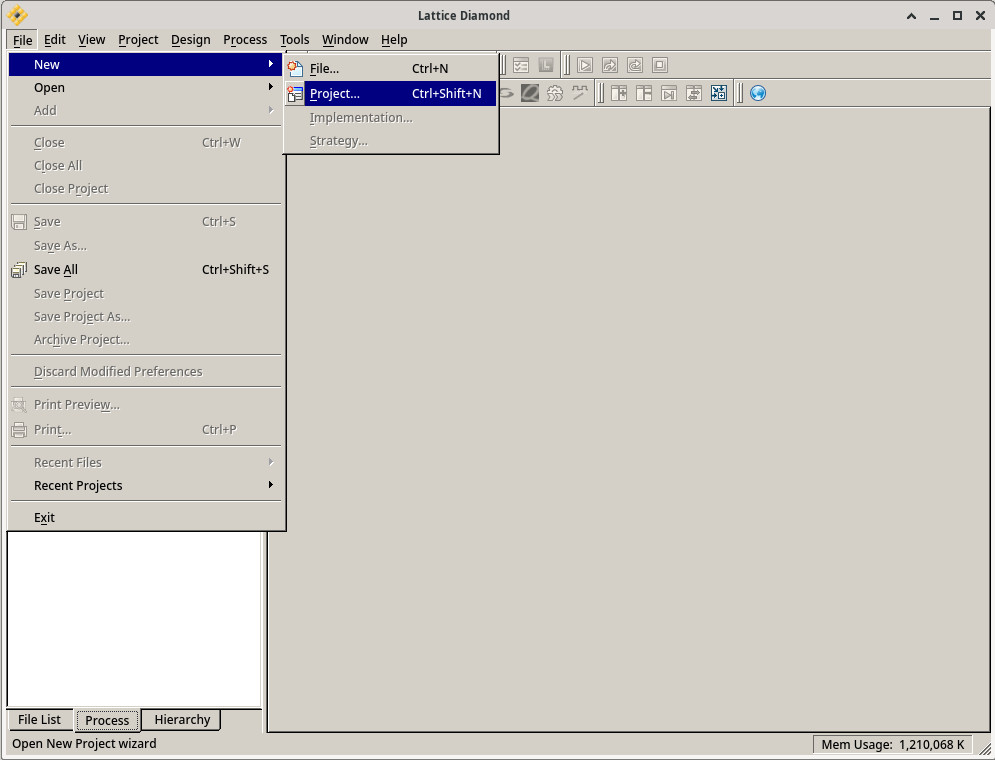Select Discard Modified Preferences entry
995x760 pixels.
click(x=145, y=372)
